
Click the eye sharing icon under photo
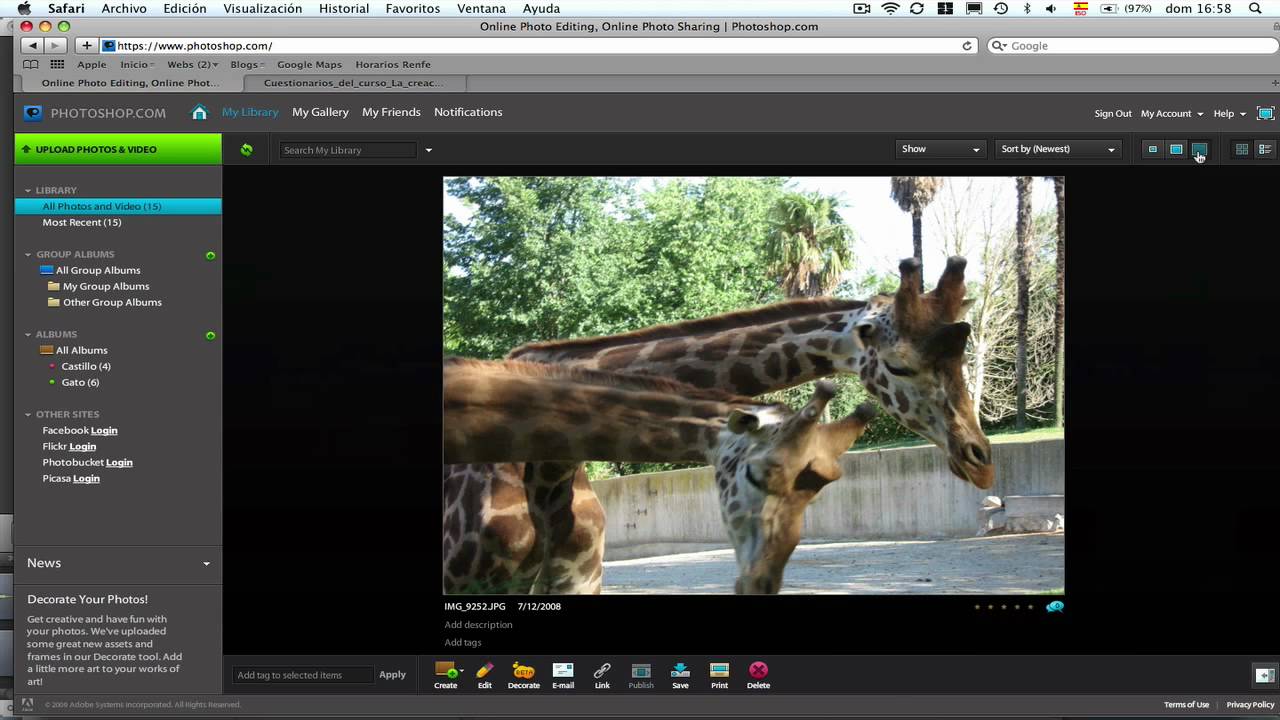[x=1055, y=606]
